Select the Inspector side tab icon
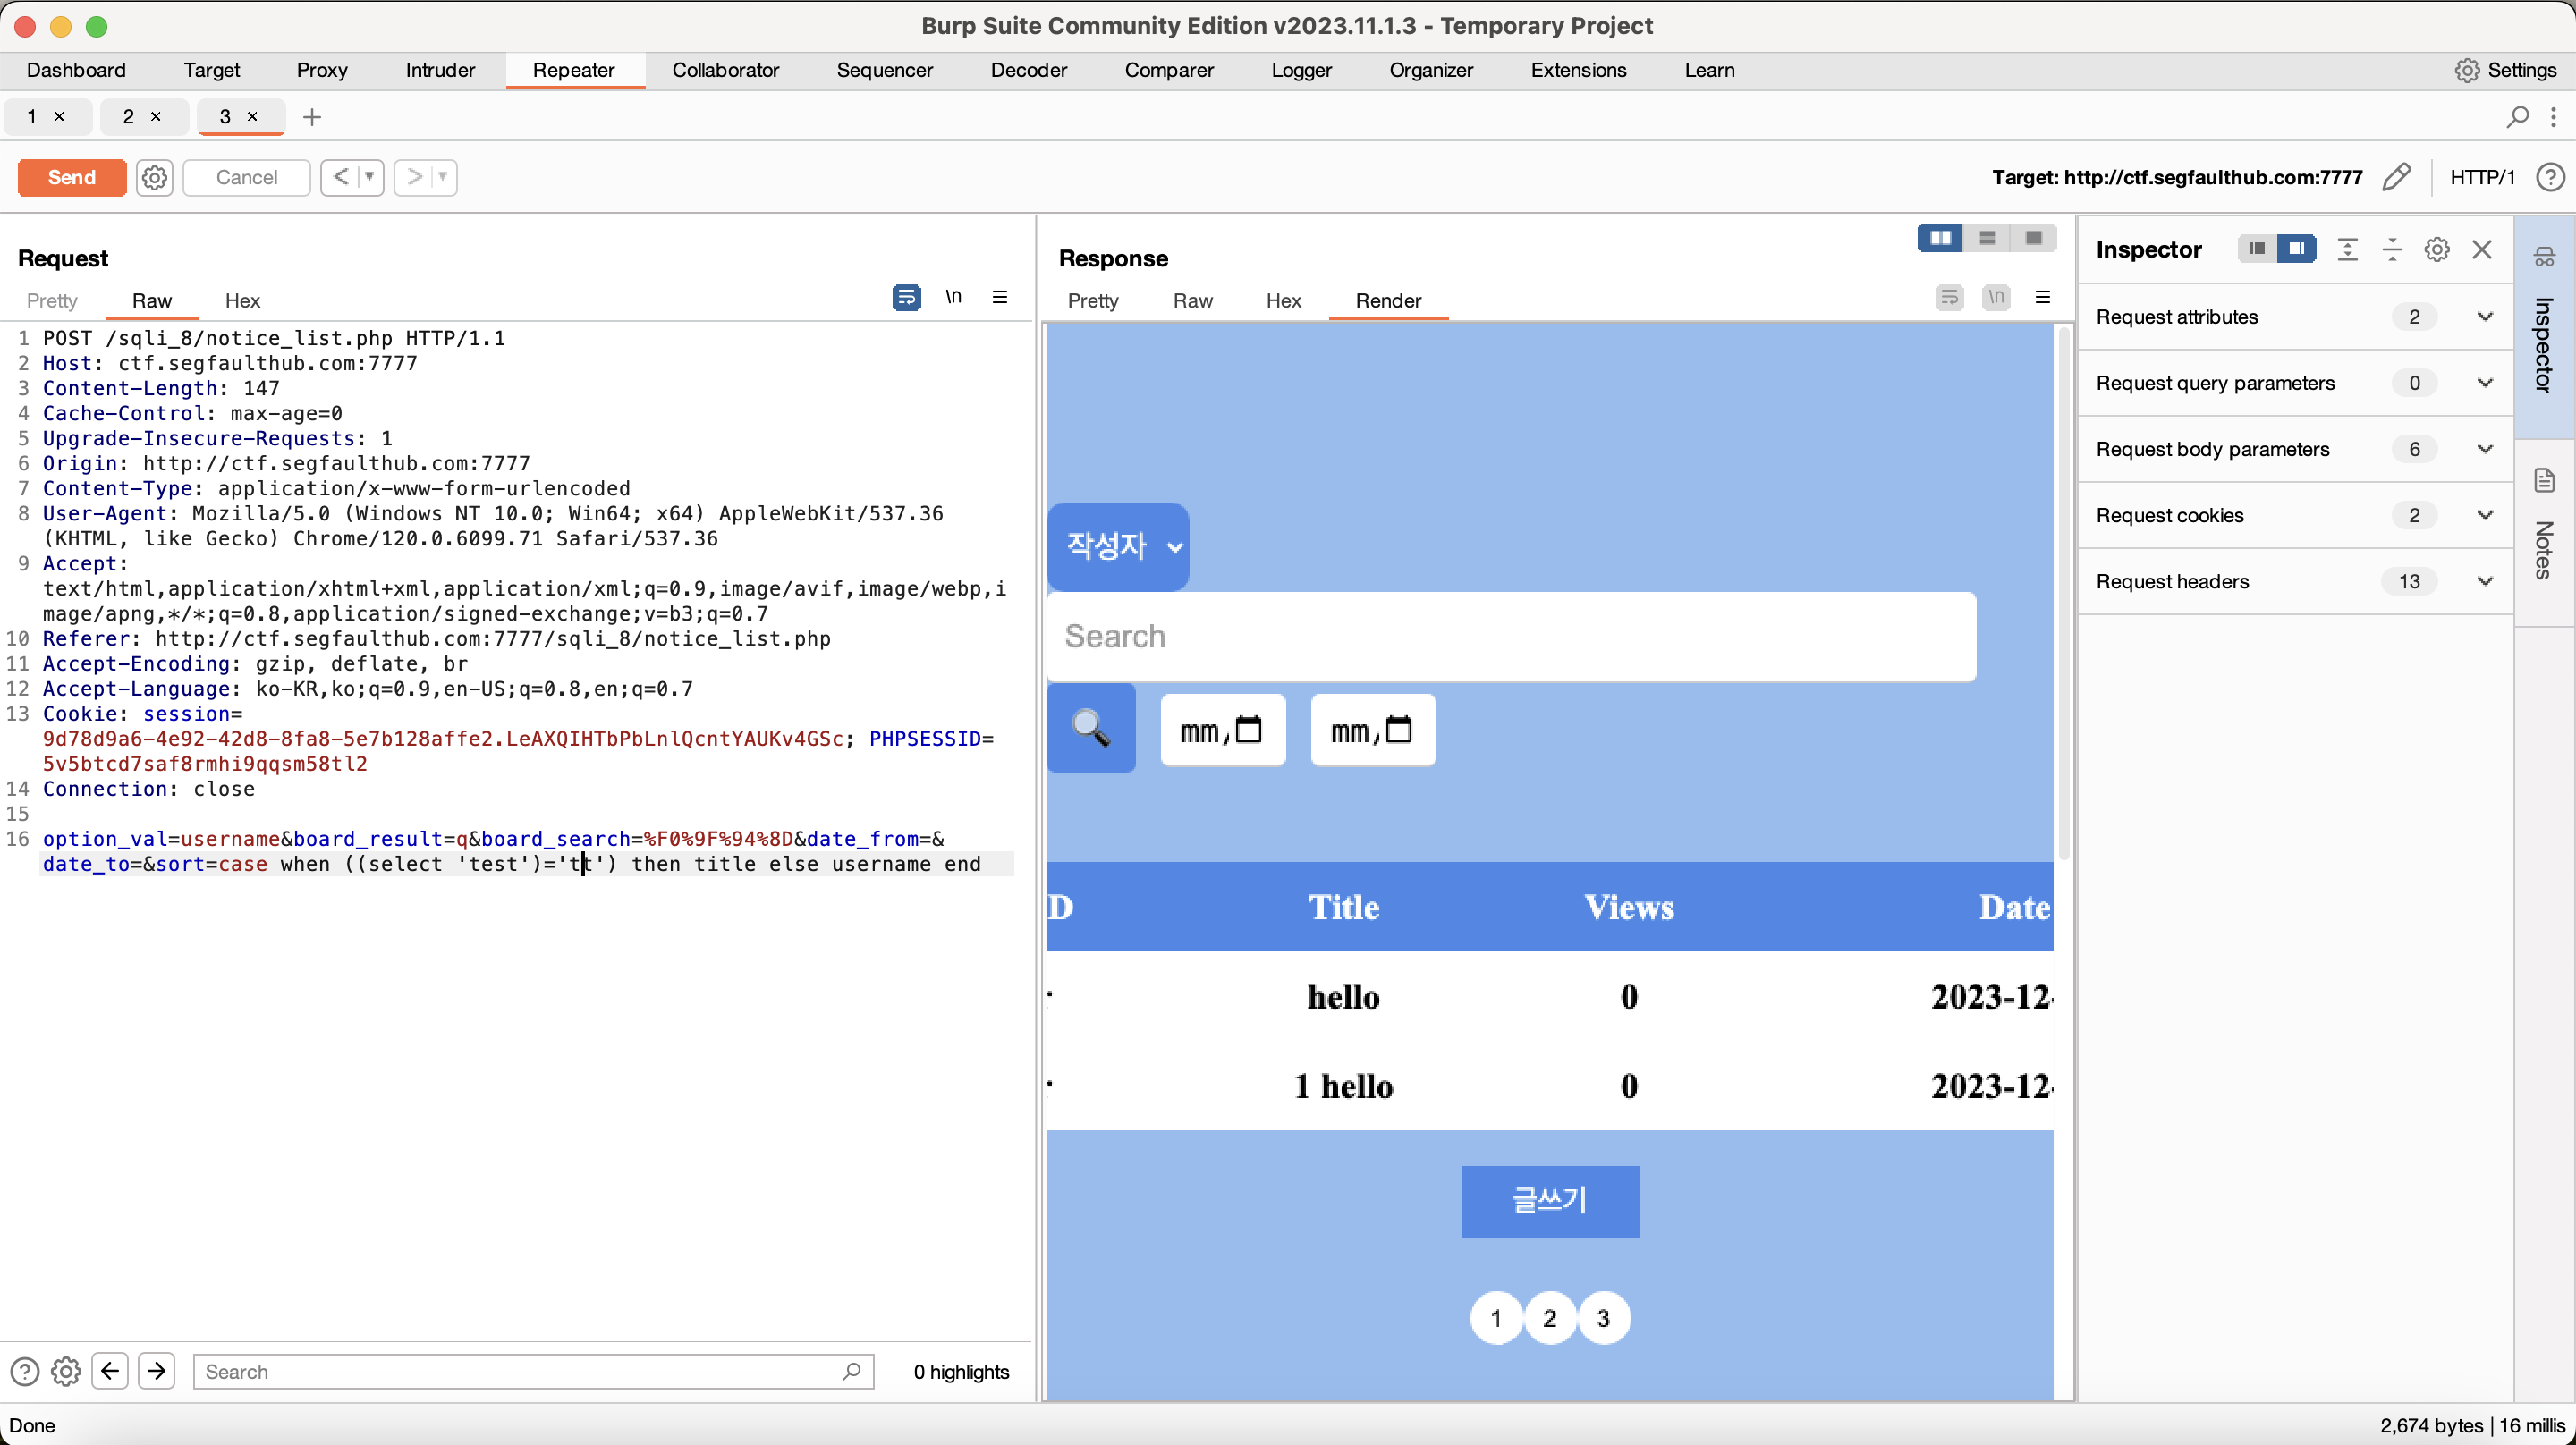Viewport: 2576px width, 1445px height. 2544,258
